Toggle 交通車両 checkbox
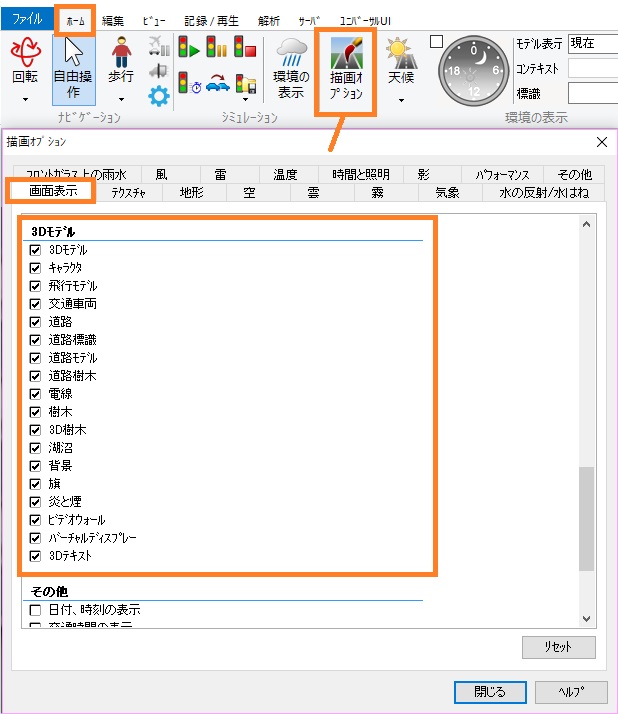The width and height of the screenshot is (618, 714). 35,304
